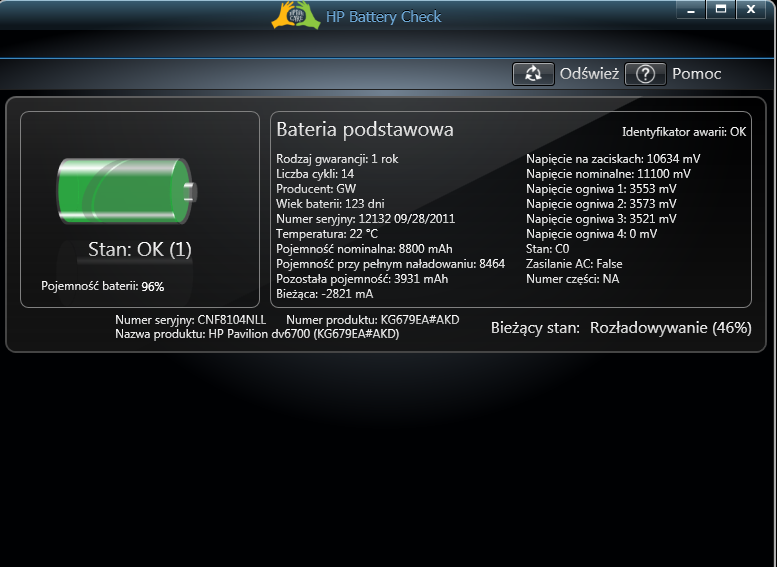Click the HP Battery Check title text

tap(383, 17)
